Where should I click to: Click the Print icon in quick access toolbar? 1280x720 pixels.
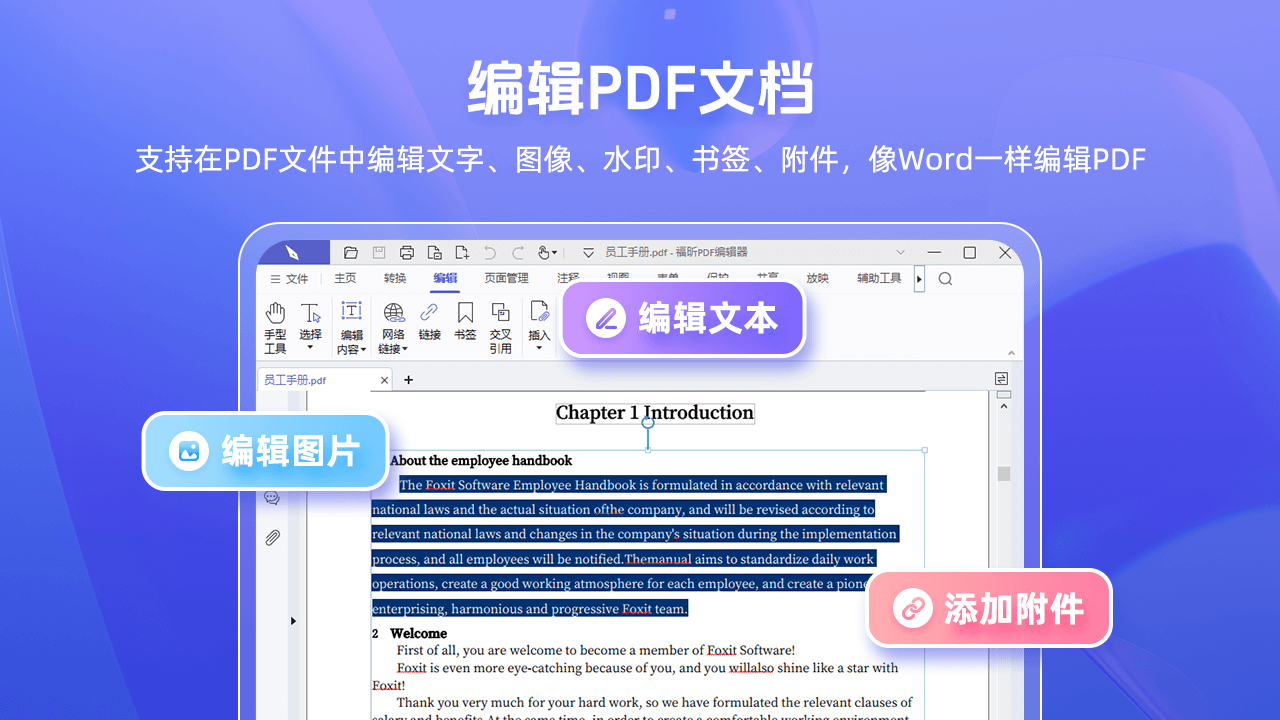click(x=406, y=252)
